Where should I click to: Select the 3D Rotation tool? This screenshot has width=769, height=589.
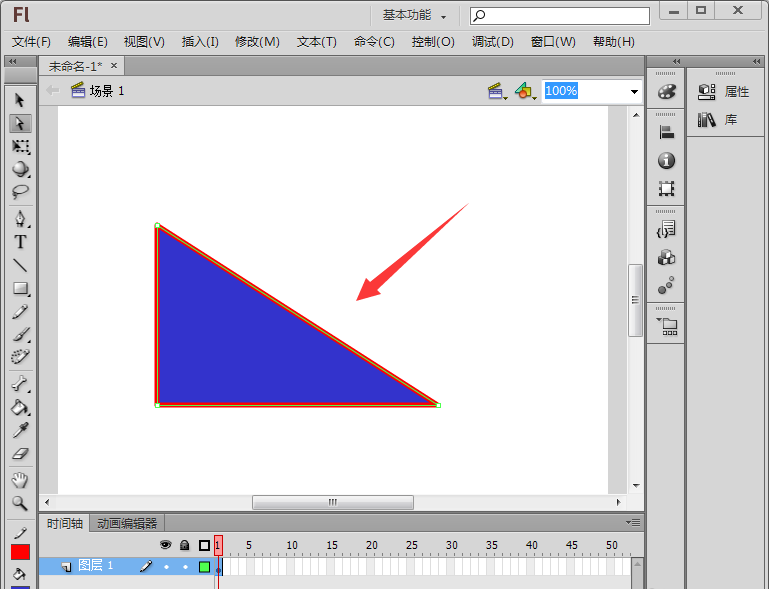click(x=20, y=169)
